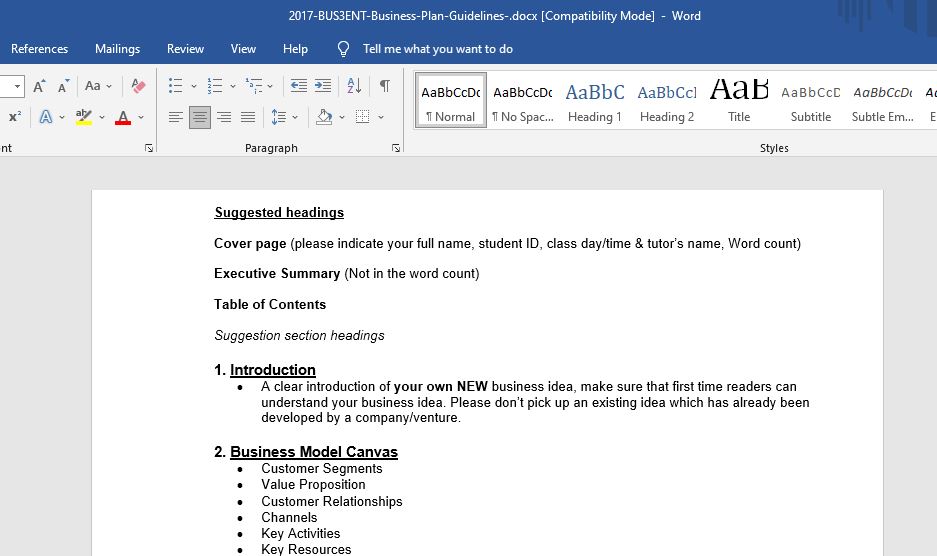Click the Borders icon
The image size is (937, 556).
tap(362, 117)
